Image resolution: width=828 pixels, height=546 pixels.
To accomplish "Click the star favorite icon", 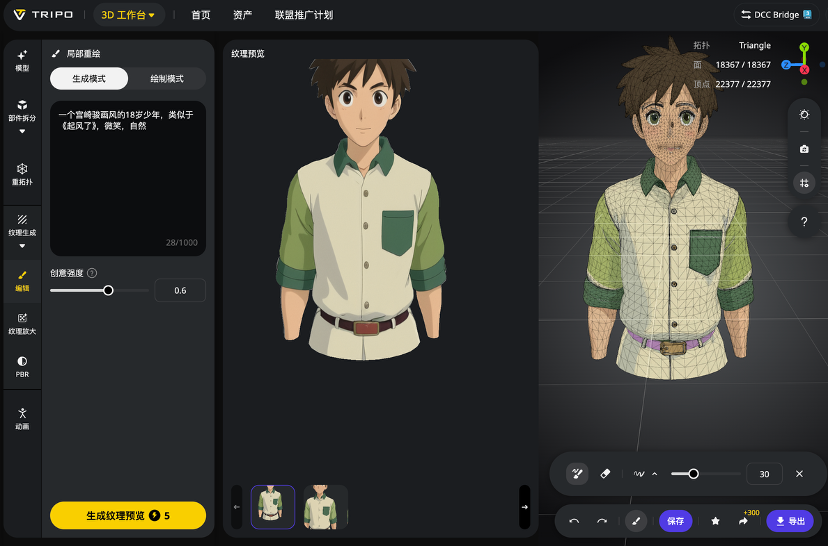I will tap(715, 521).
